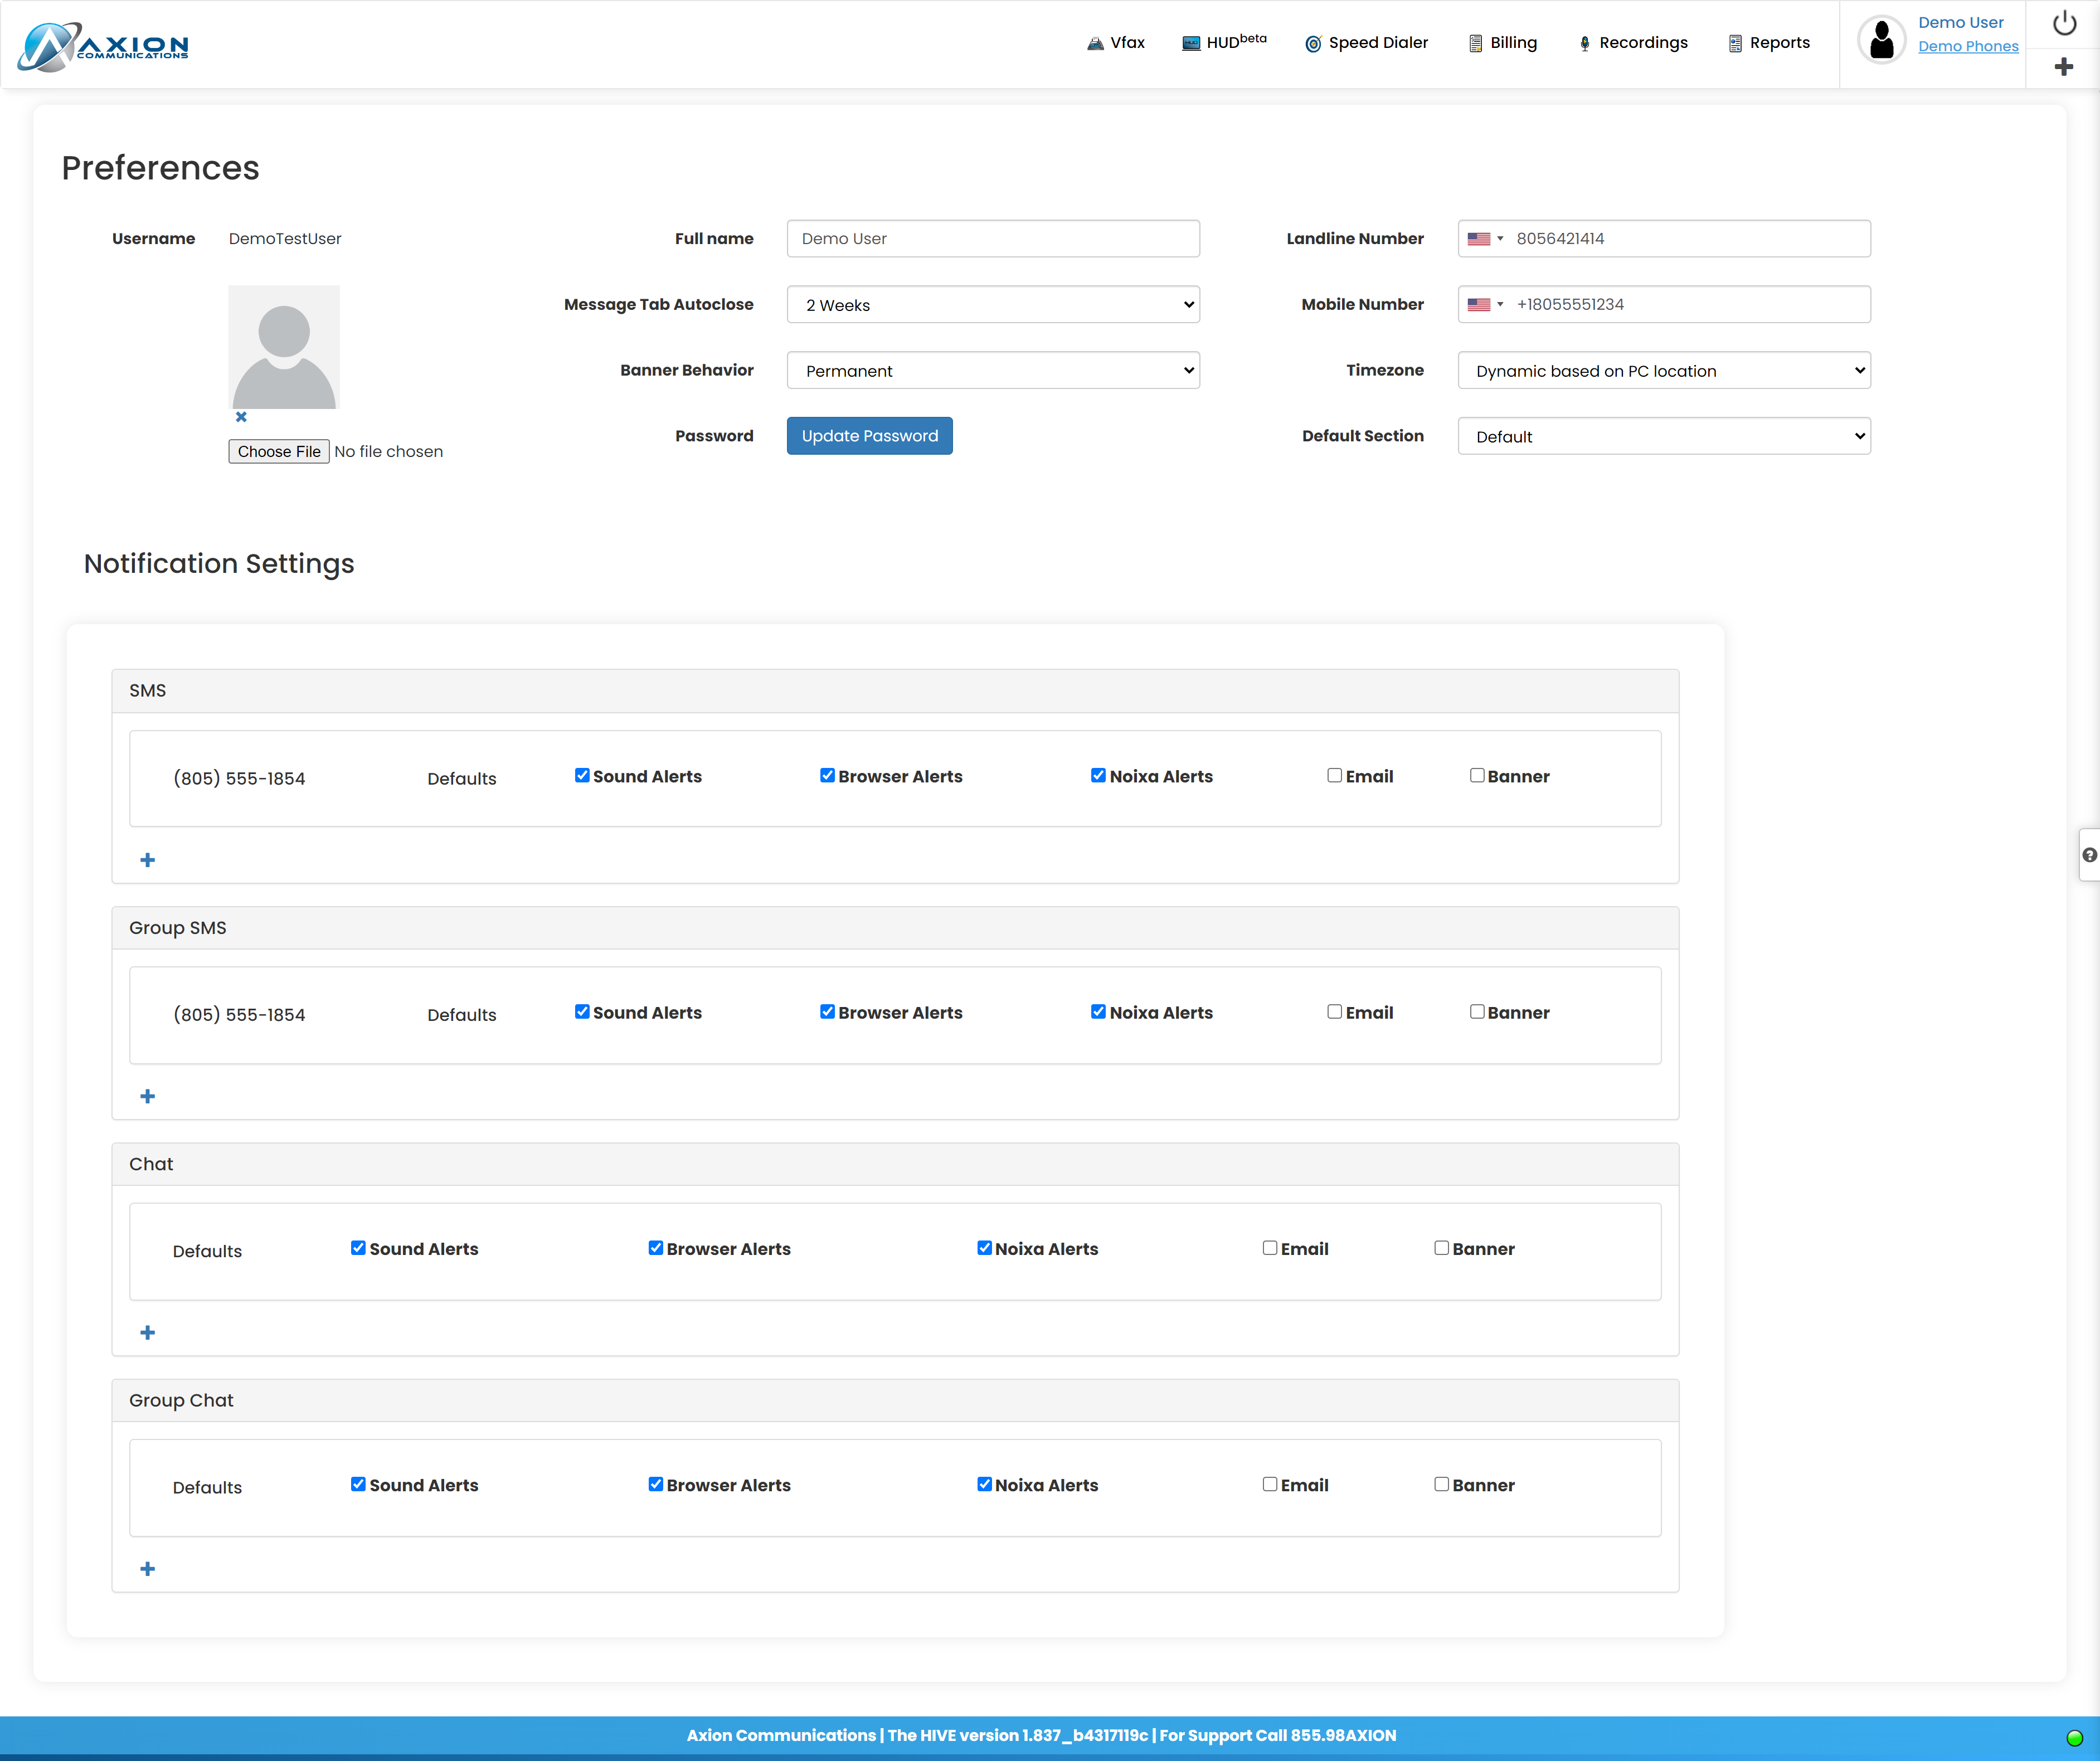Screen dimensions: 2100x1761
Task: Uncheck SMS Noixa Alerts checkbox
Action: (1098, 775)
